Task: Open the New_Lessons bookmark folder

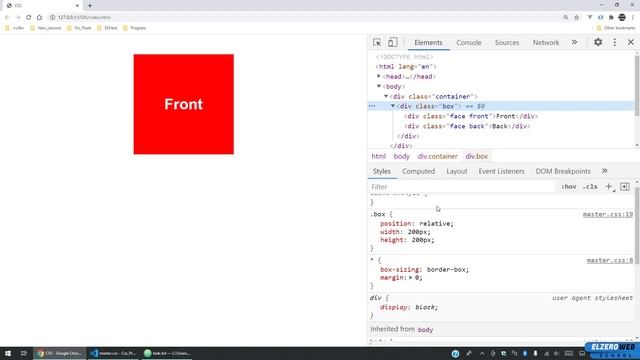Action: point(46,28)
